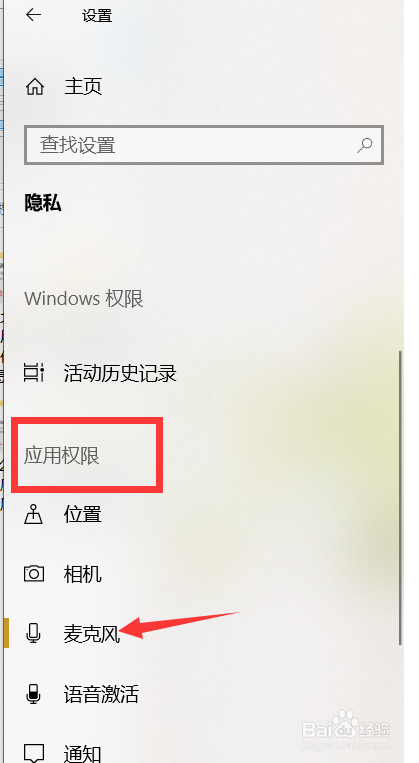
Task: Click into the 查找设置 search field
Action: click(x=204, y=145)
